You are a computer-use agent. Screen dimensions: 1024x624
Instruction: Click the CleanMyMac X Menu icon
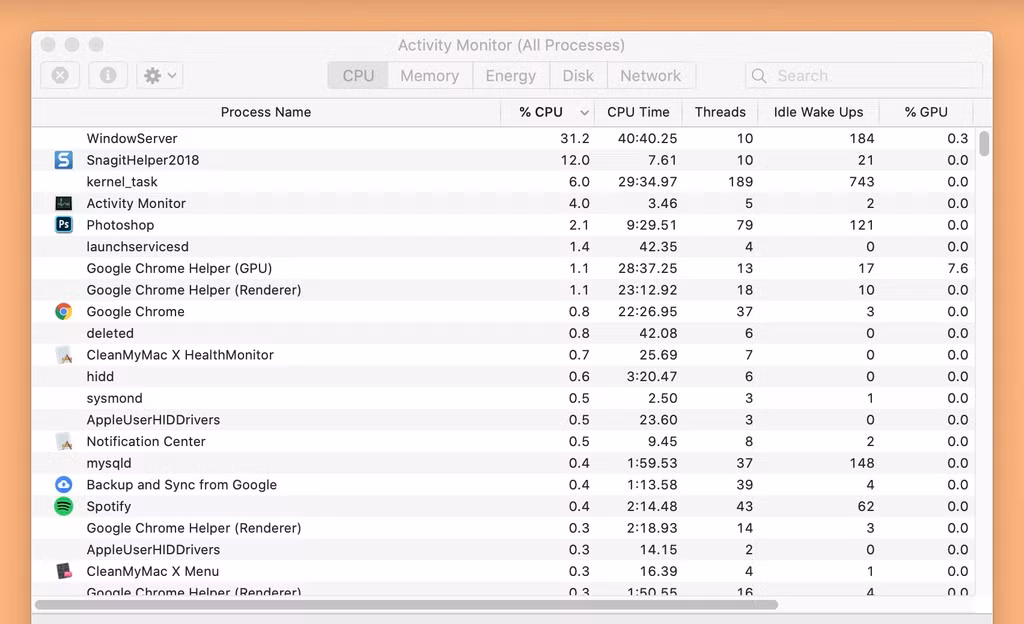pos(63,571)
